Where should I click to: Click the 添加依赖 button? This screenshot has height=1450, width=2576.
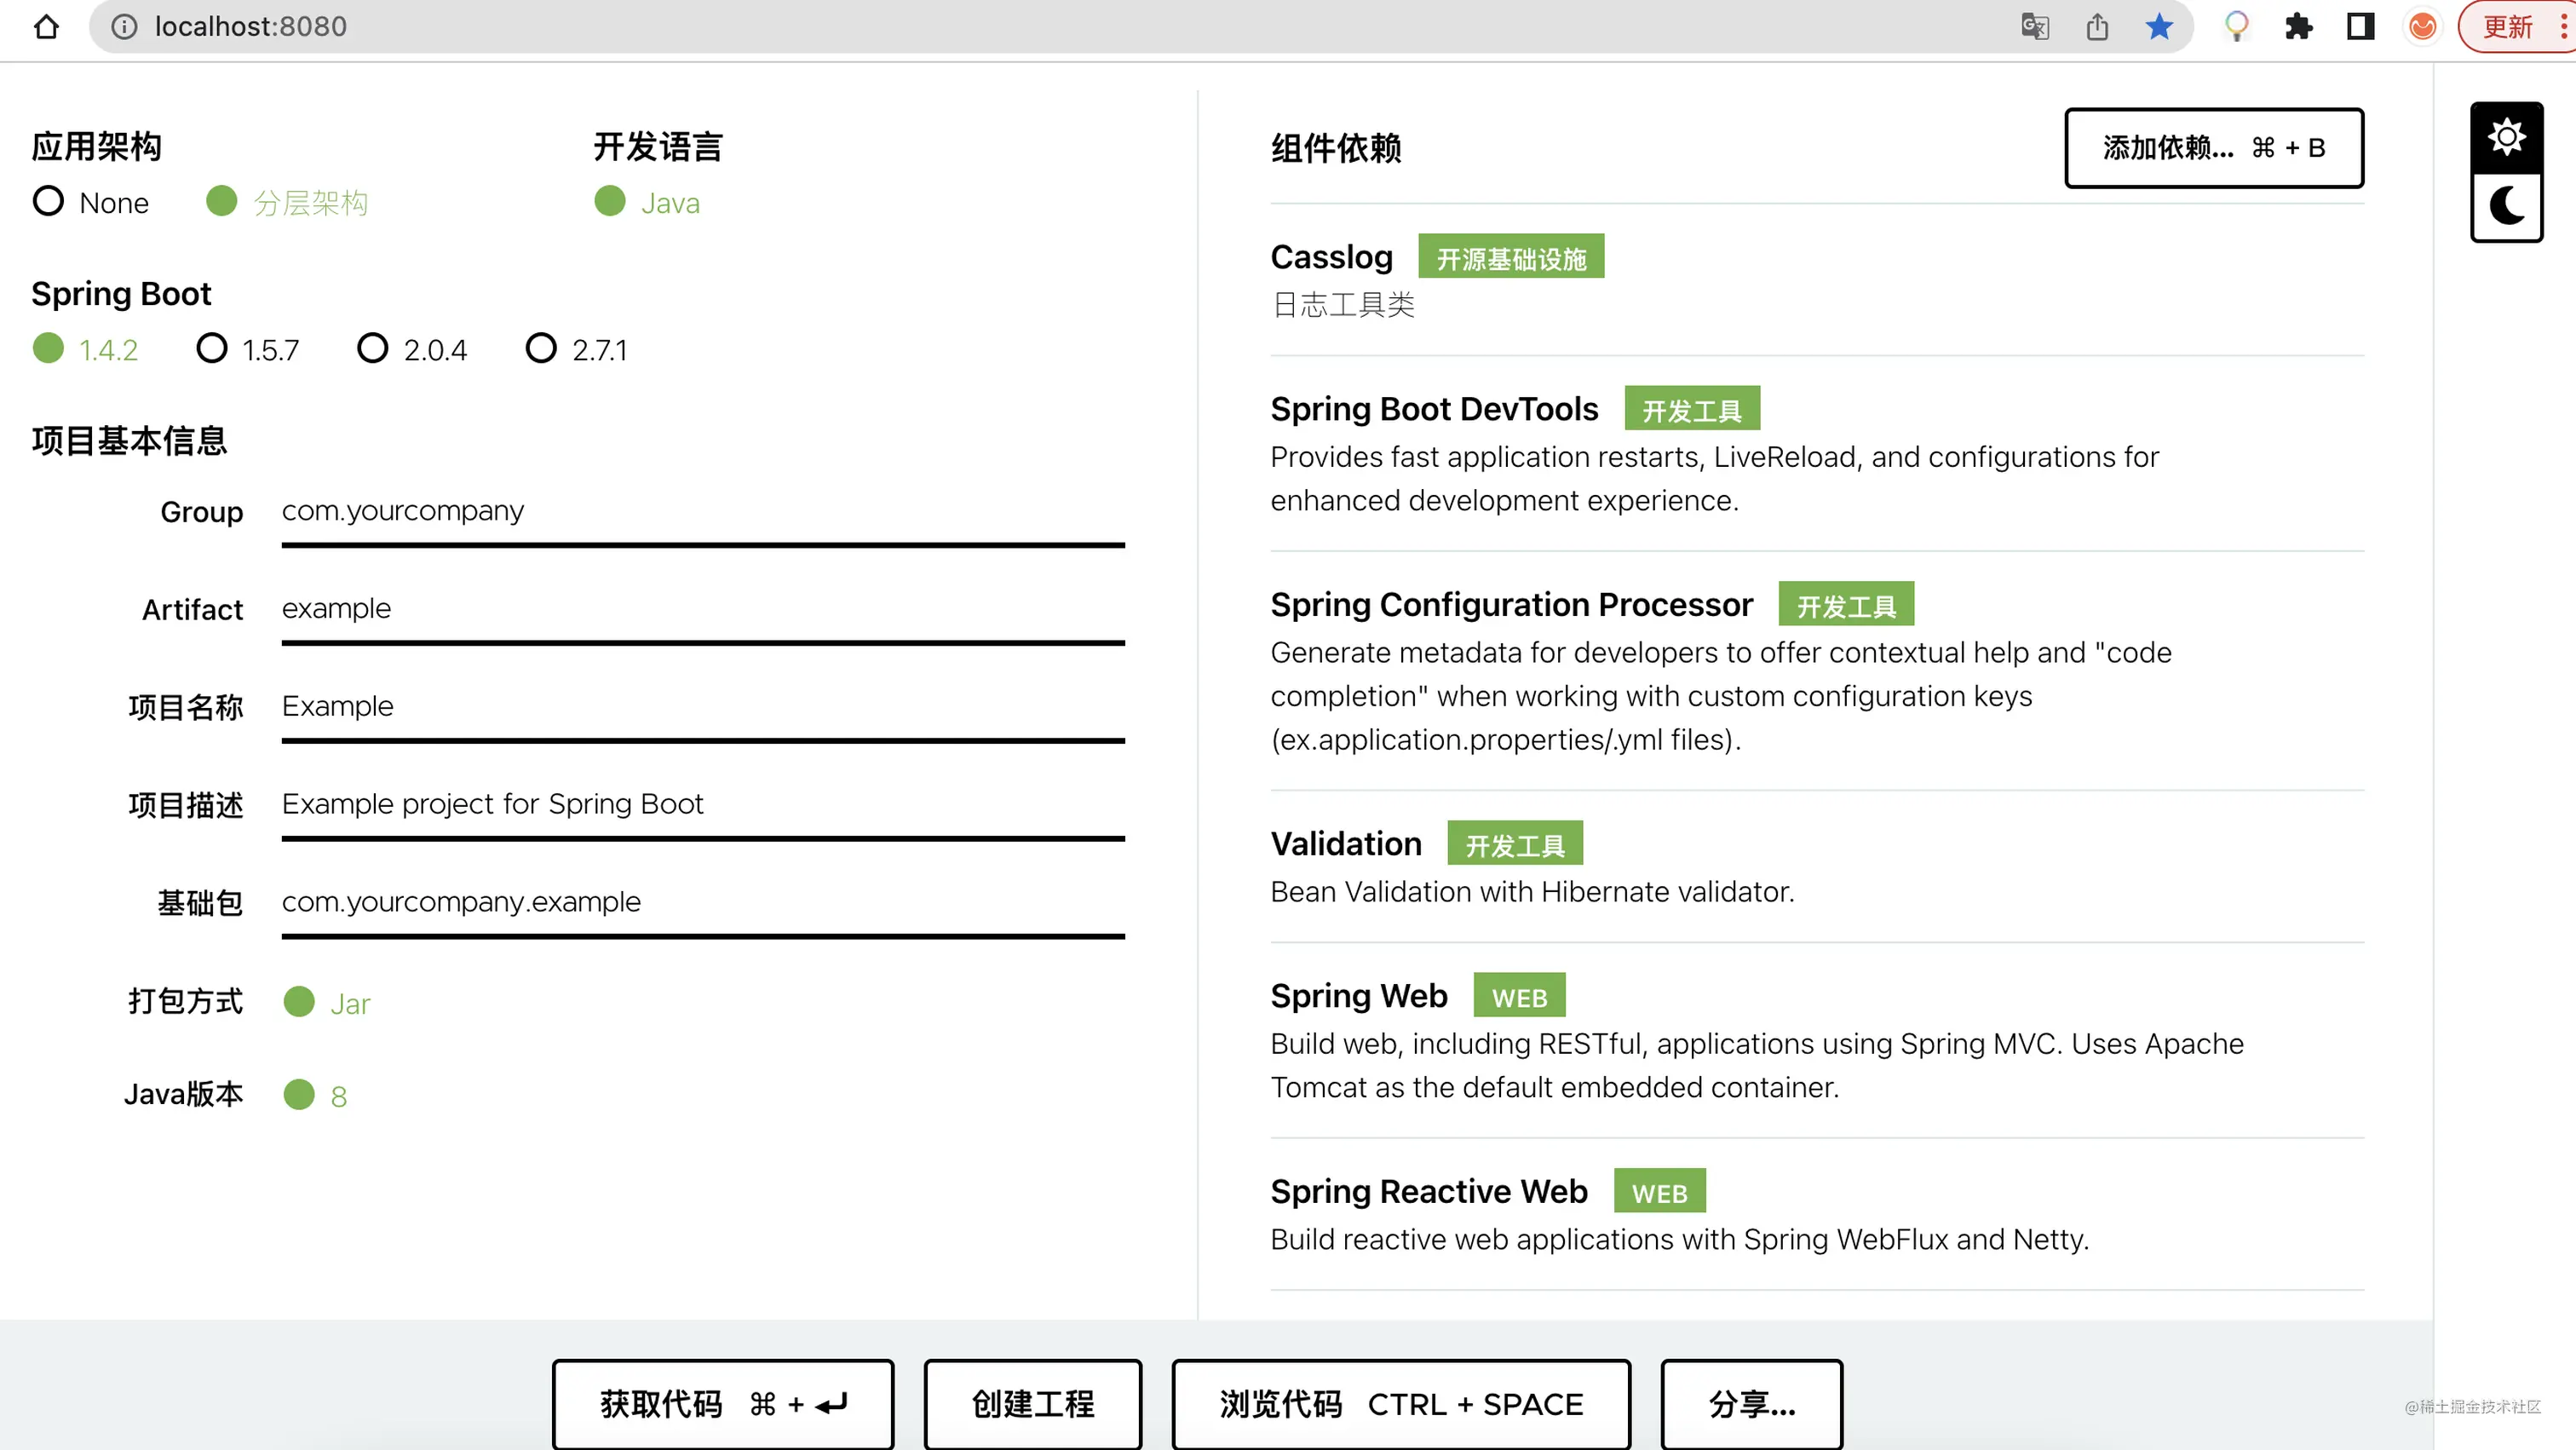(2214, 148)
